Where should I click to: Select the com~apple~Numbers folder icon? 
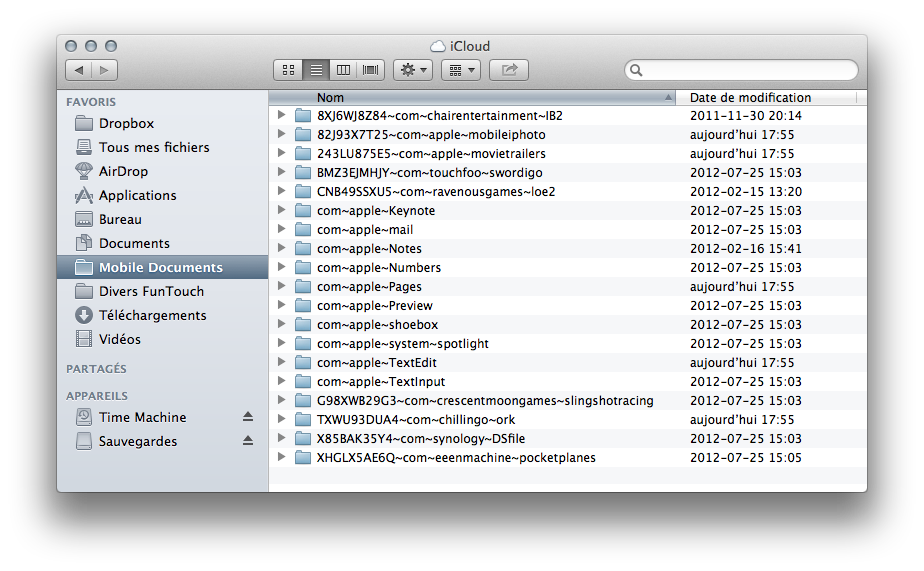click(x=303, y=268)
